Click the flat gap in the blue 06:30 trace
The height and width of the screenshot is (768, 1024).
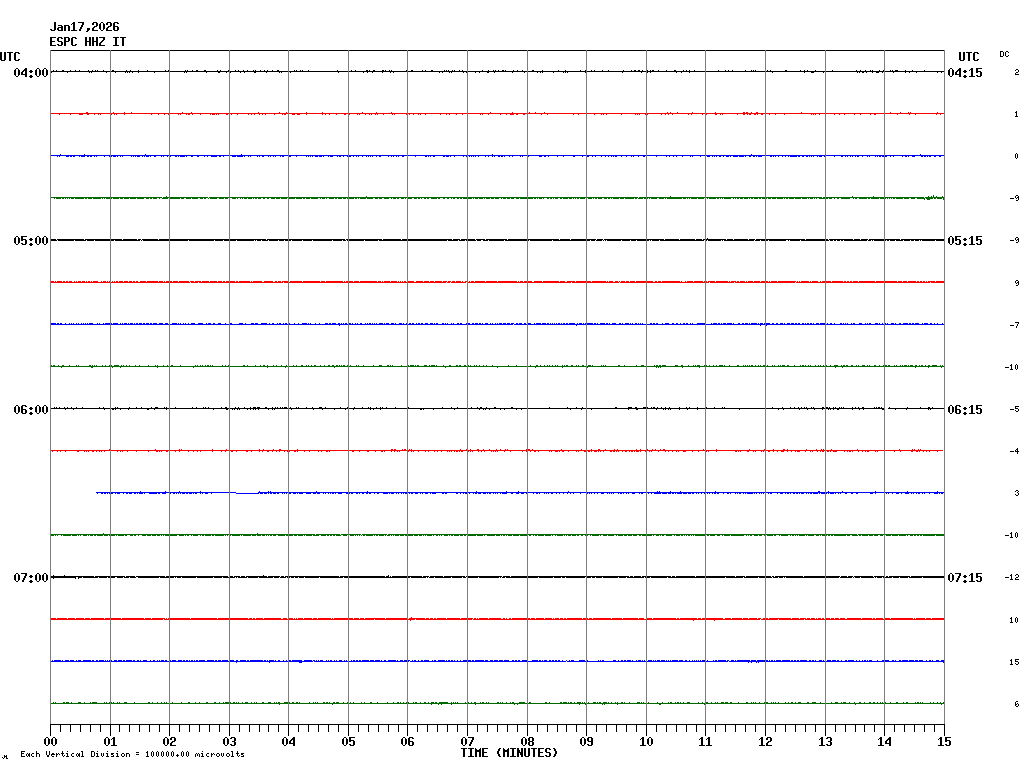click(x=246, y=493)
